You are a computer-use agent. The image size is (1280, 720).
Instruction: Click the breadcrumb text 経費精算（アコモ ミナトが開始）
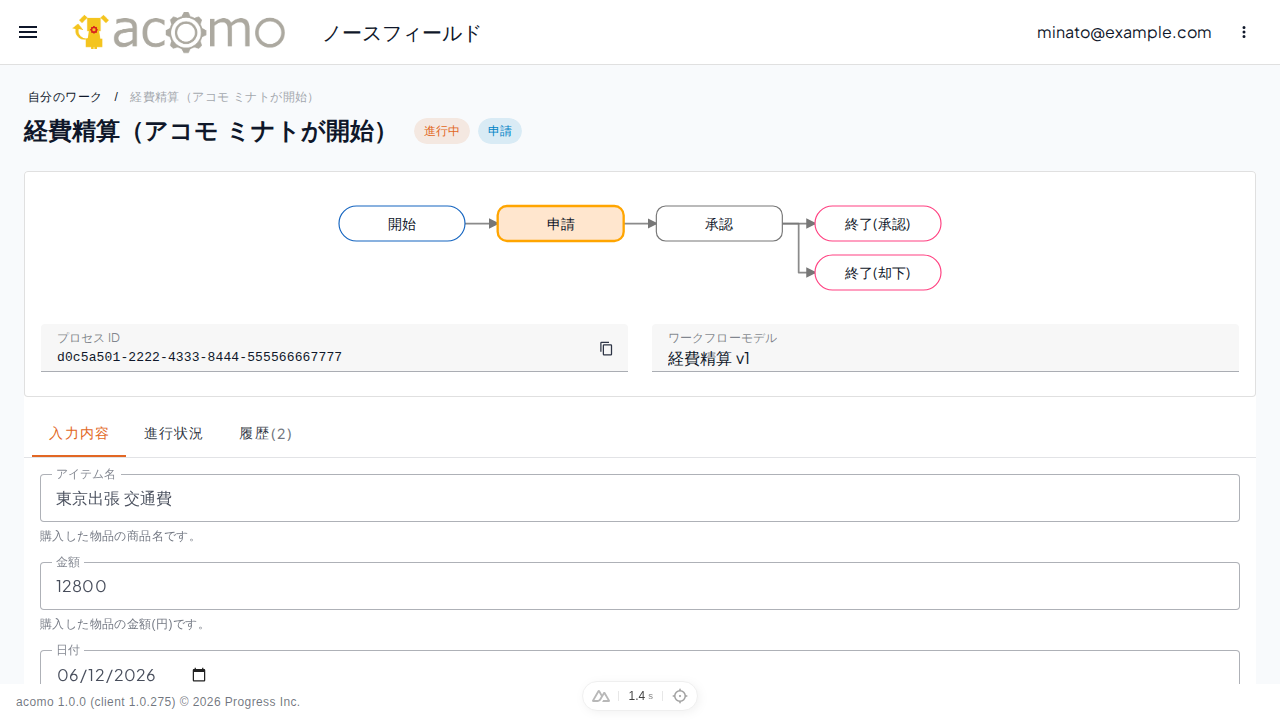tap(222, 97)
